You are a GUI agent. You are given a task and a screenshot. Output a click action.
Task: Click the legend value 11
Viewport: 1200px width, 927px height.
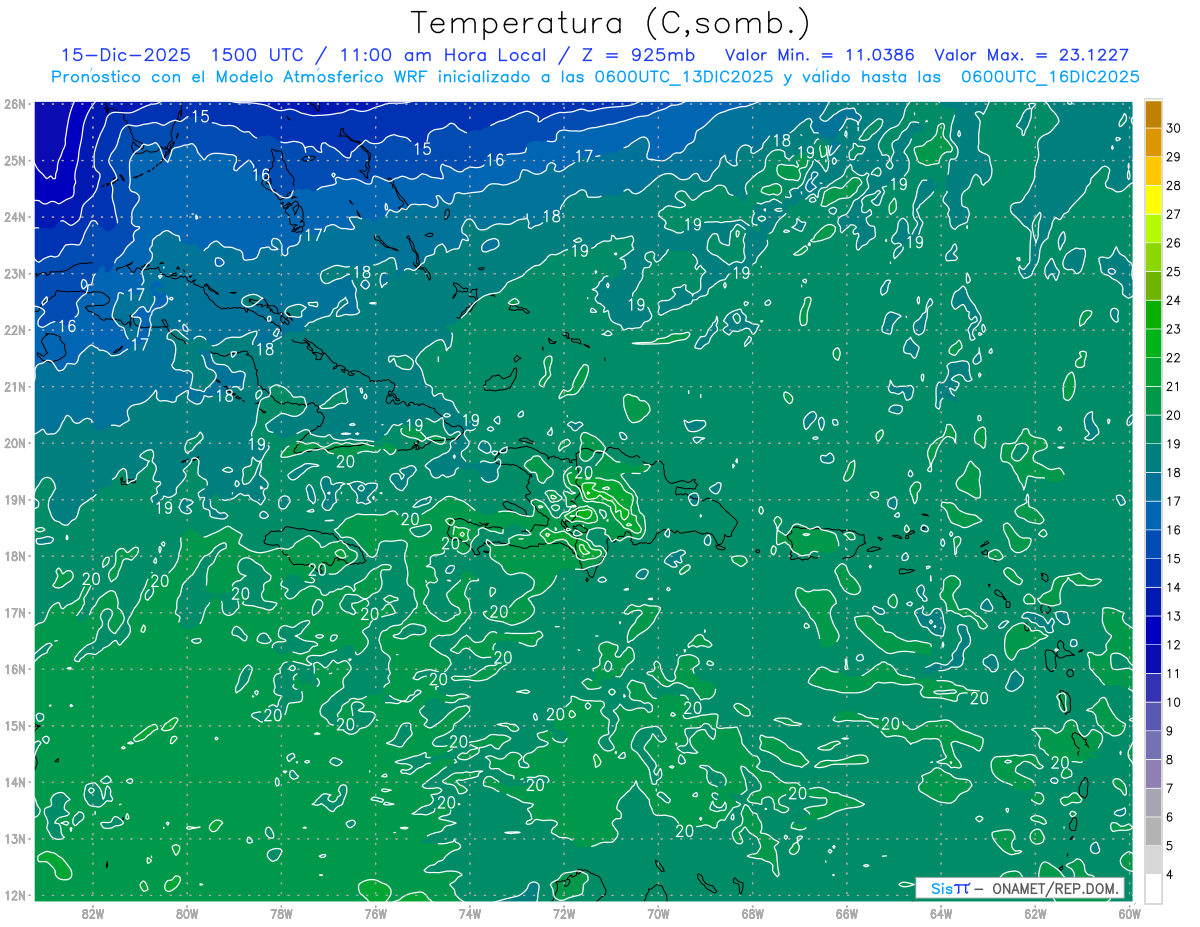1173,674
